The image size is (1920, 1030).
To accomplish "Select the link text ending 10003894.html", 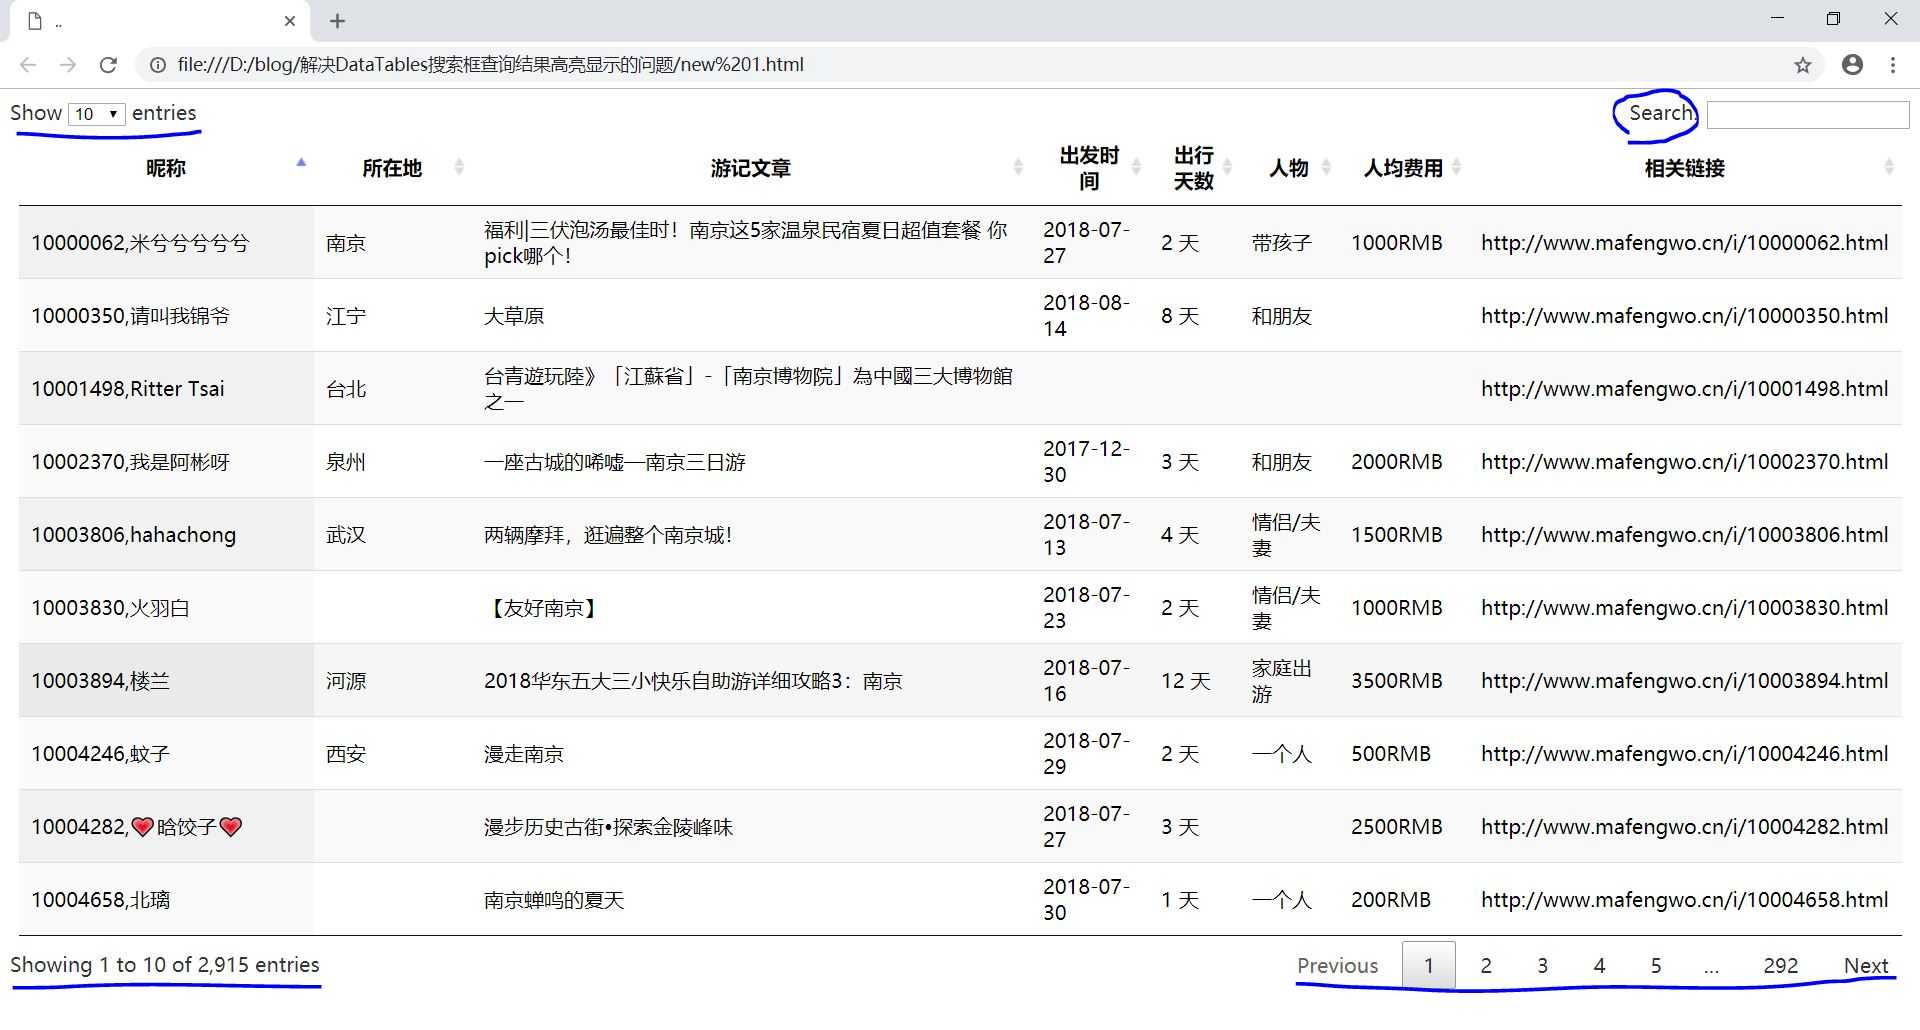I will pos(1685,681).
